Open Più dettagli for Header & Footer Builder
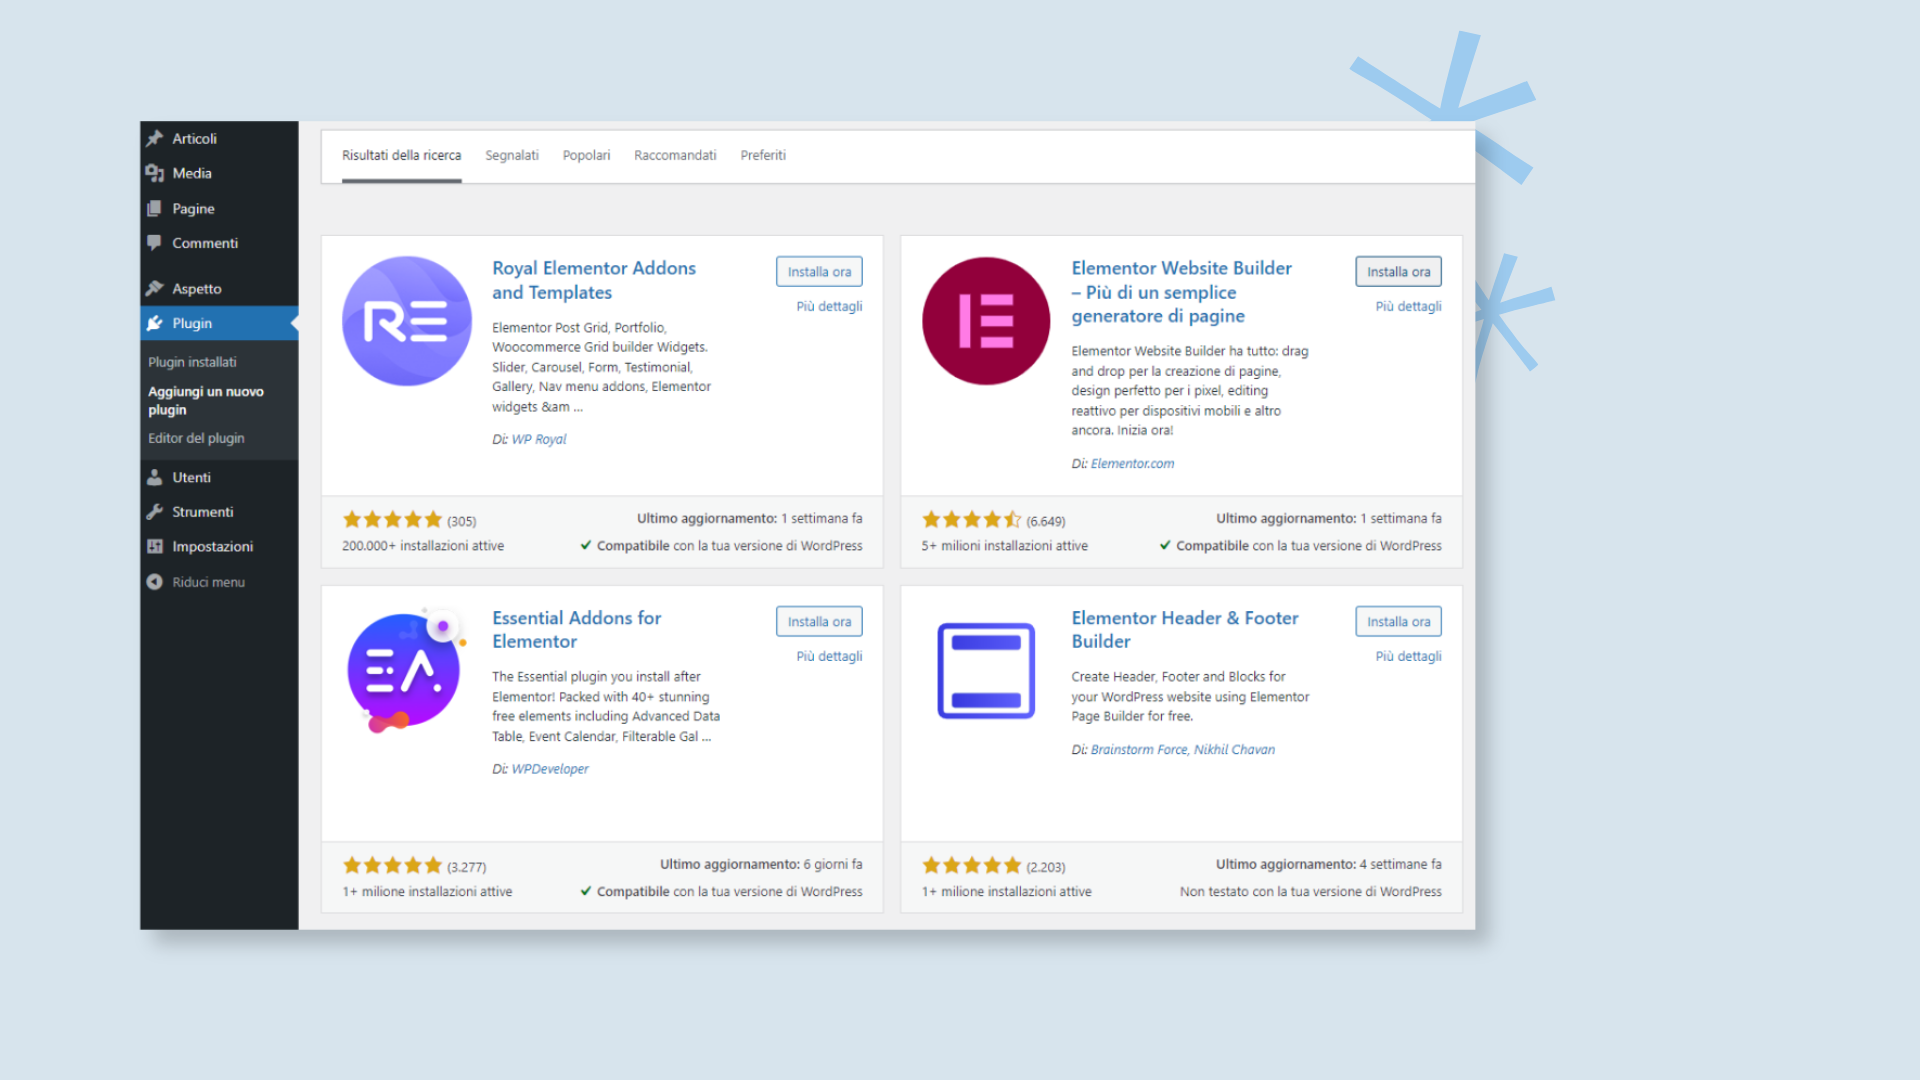Screen dimensions: 1920x1080 (1408, 657)
